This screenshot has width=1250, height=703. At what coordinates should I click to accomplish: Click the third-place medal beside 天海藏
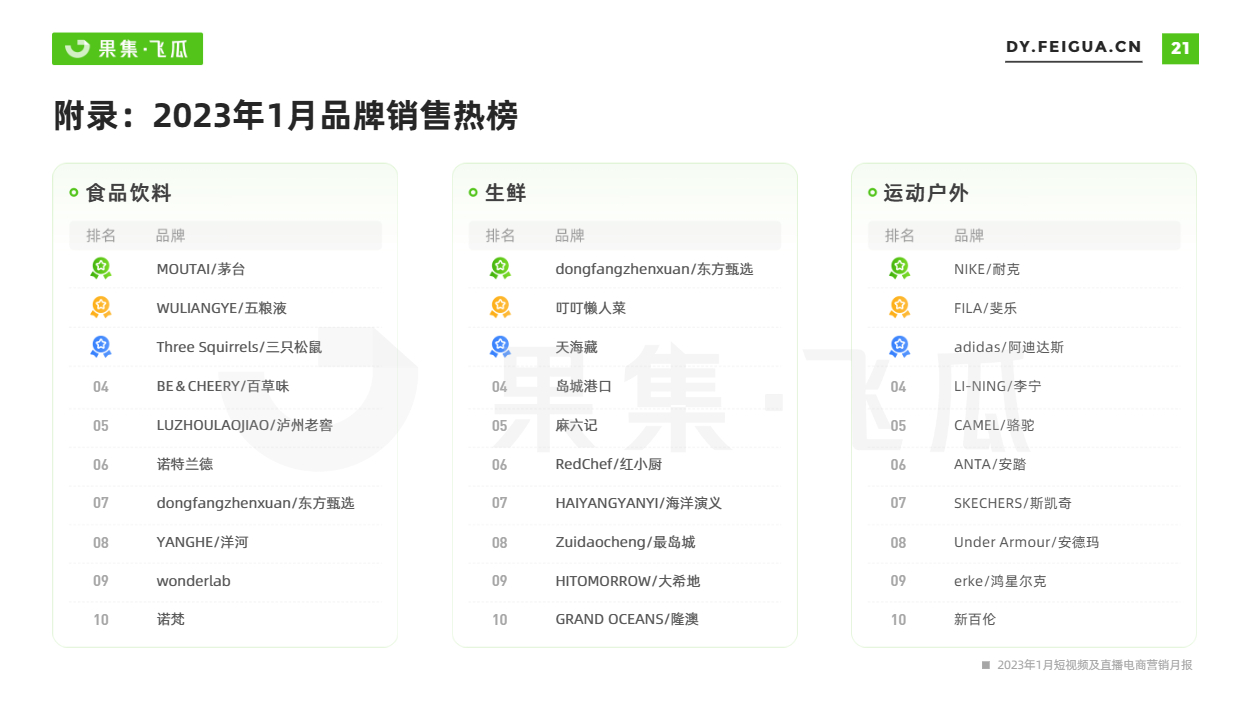tap(500, 346)
